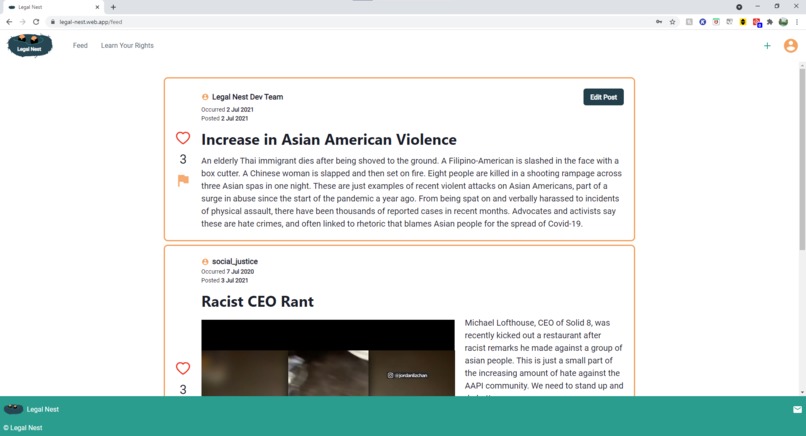Like the Racist CEO Rant post
Image resolution: width=806 pixels, height=436 pixels.
click(183, 368)
